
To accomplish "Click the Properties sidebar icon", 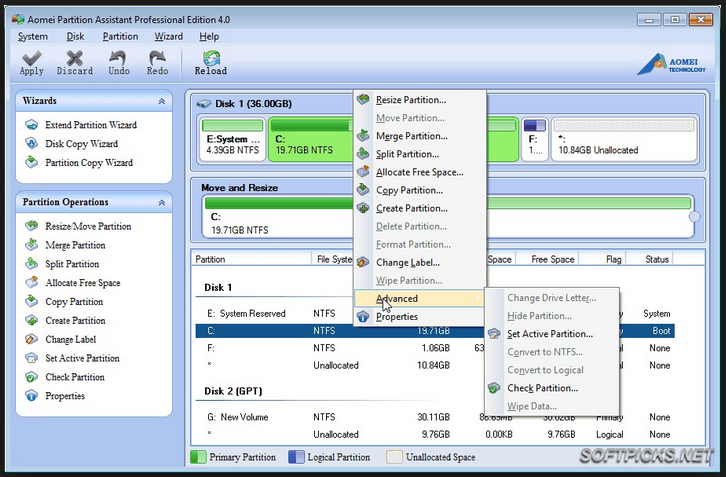I will pos(31,396).
